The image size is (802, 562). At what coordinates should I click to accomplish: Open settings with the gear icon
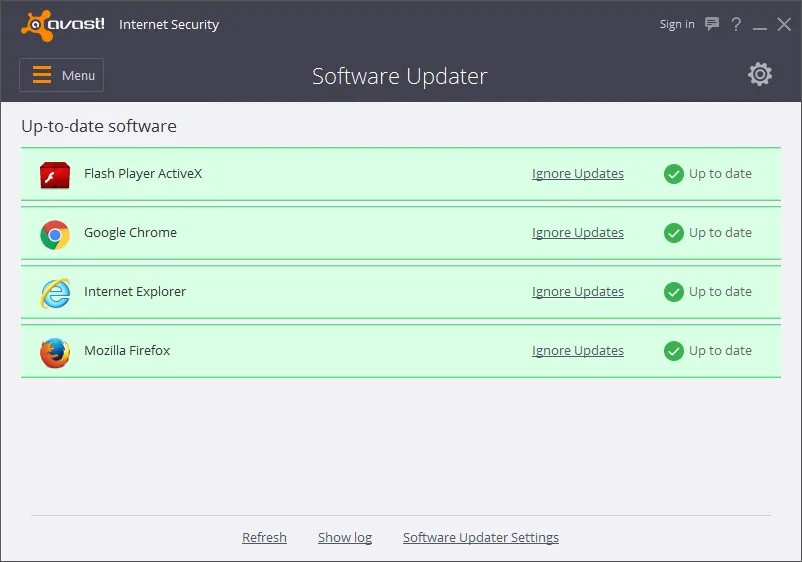point(760,75)
